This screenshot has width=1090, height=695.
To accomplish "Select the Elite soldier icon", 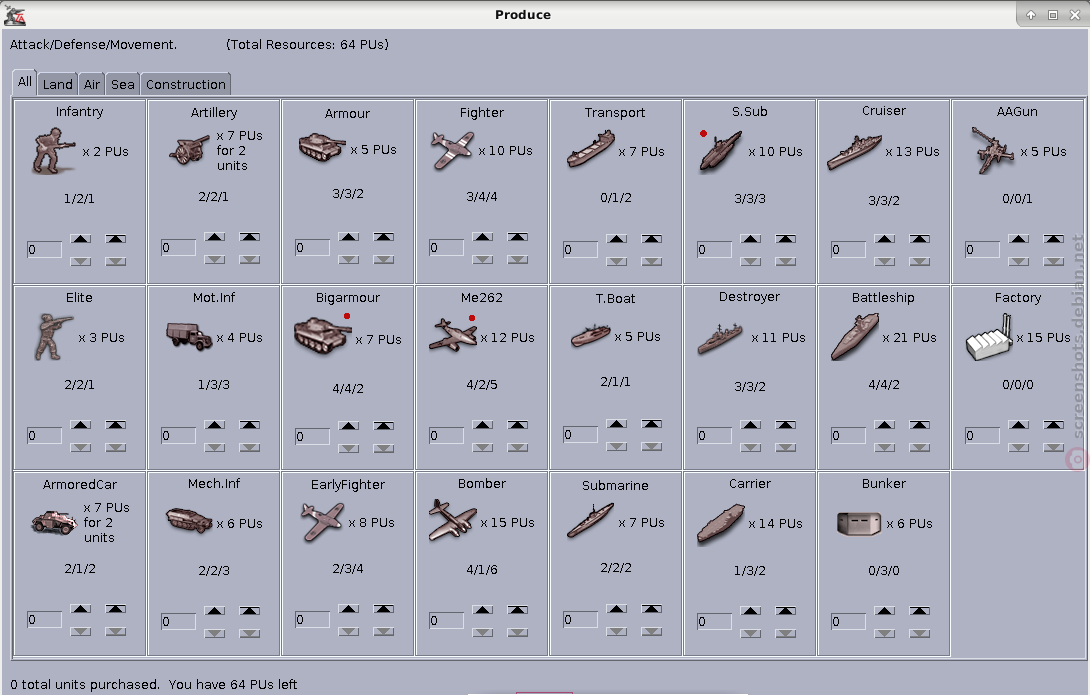I will pyautogui.click(x=54, y=337).
